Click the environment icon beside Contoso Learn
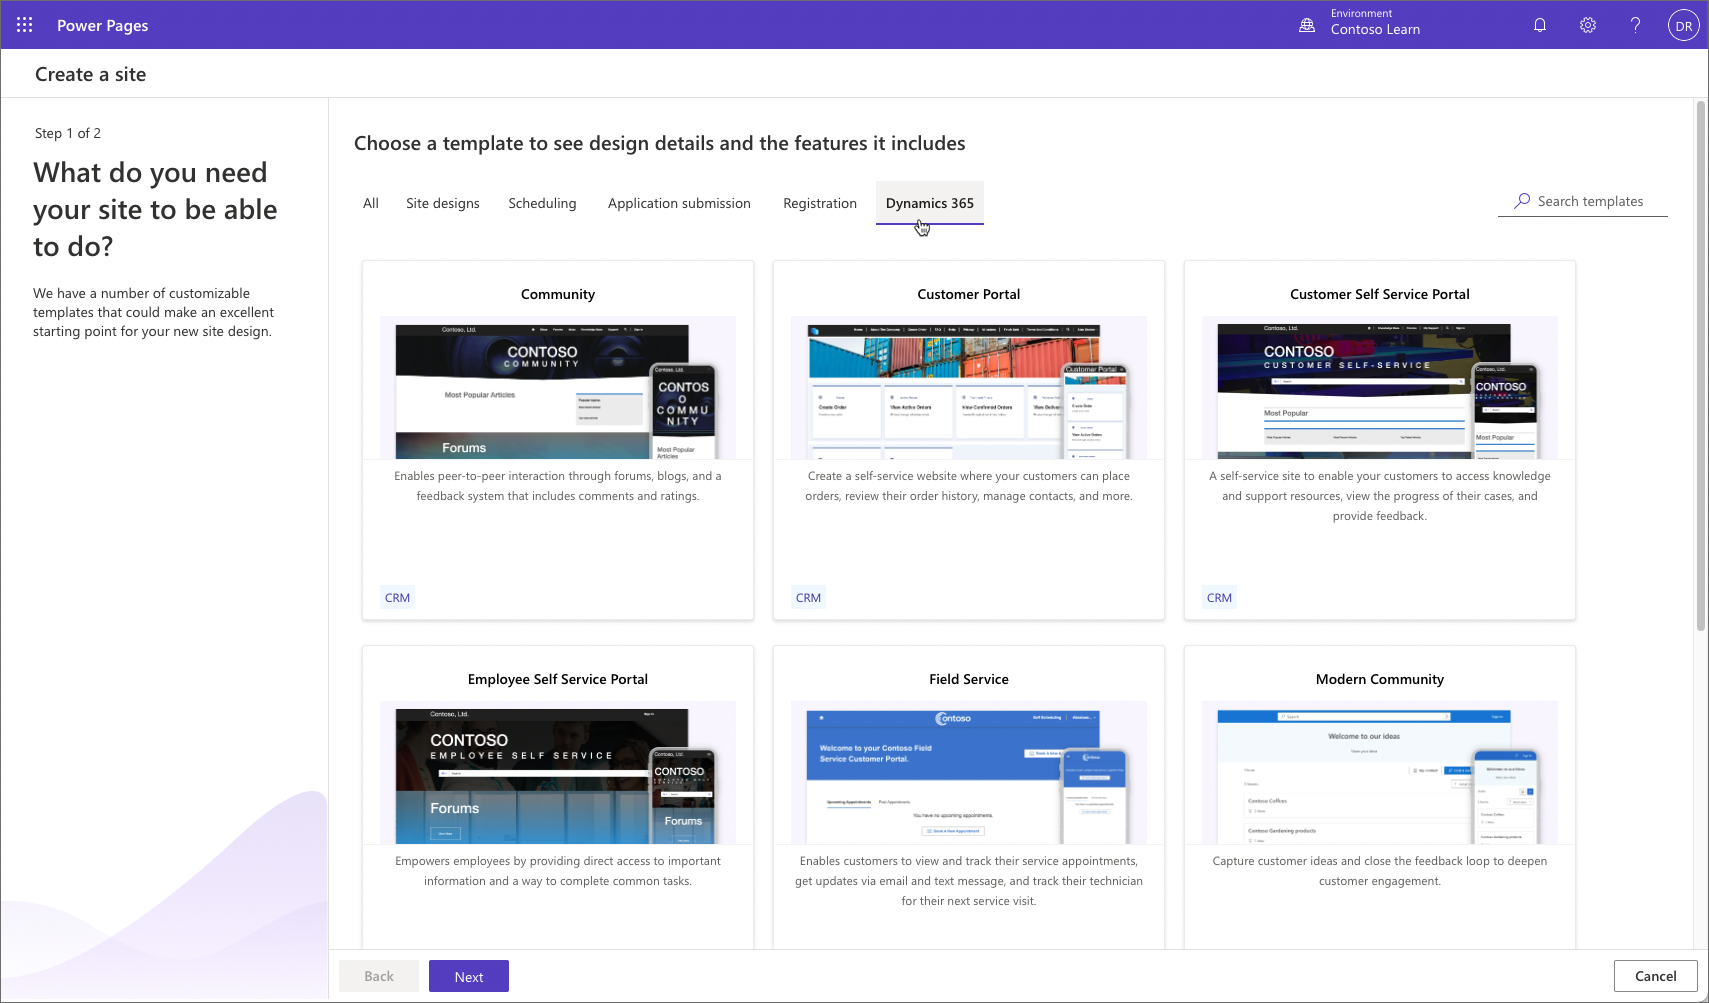Viewport: 1709px width, 1003px height. pyautogui.click(x=1307, y=24)
